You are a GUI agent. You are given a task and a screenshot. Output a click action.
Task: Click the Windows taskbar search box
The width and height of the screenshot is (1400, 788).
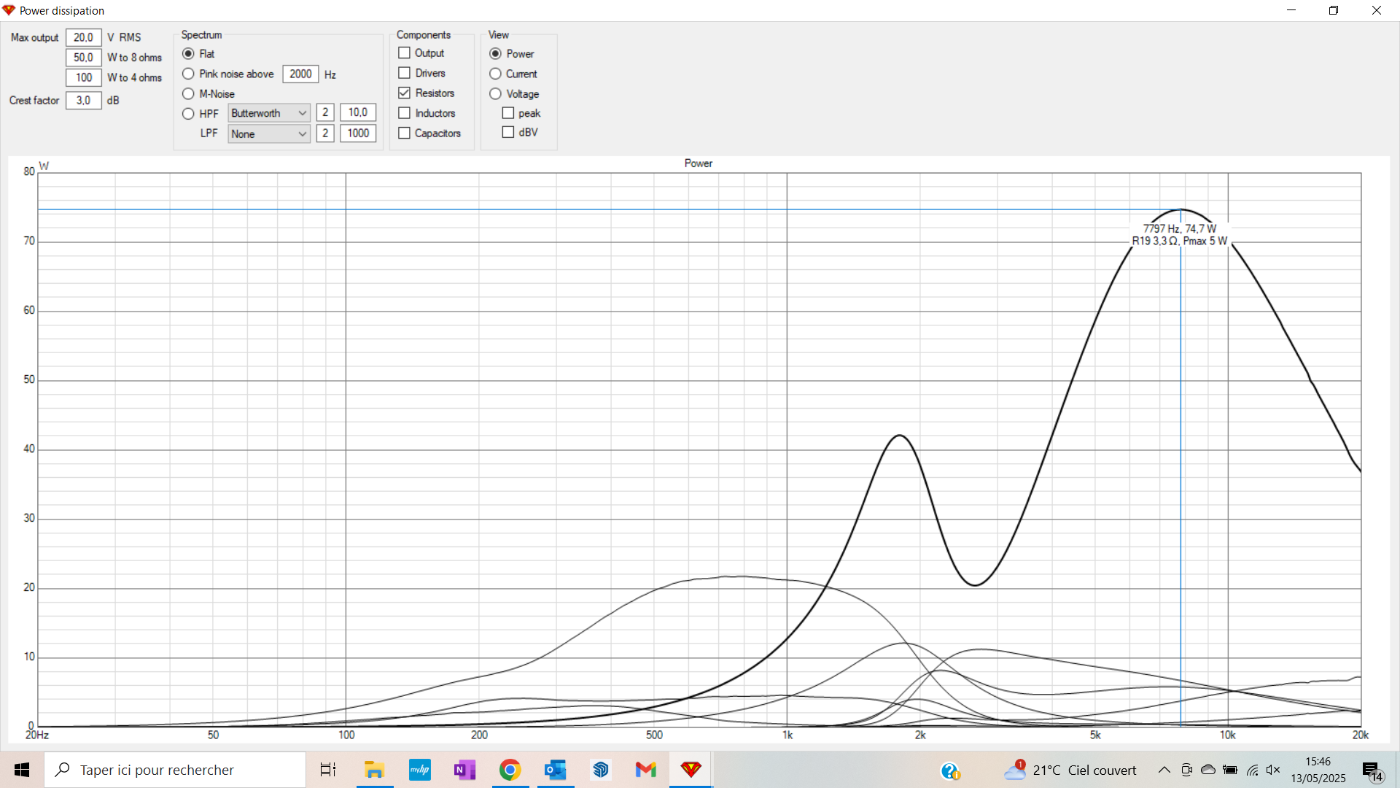pos(175,770)
